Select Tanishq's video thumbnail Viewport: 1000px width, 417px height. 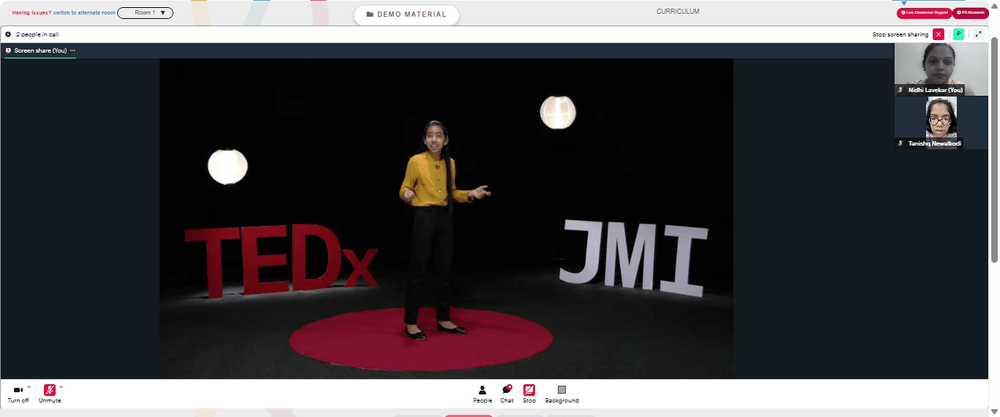pos(941,122)
